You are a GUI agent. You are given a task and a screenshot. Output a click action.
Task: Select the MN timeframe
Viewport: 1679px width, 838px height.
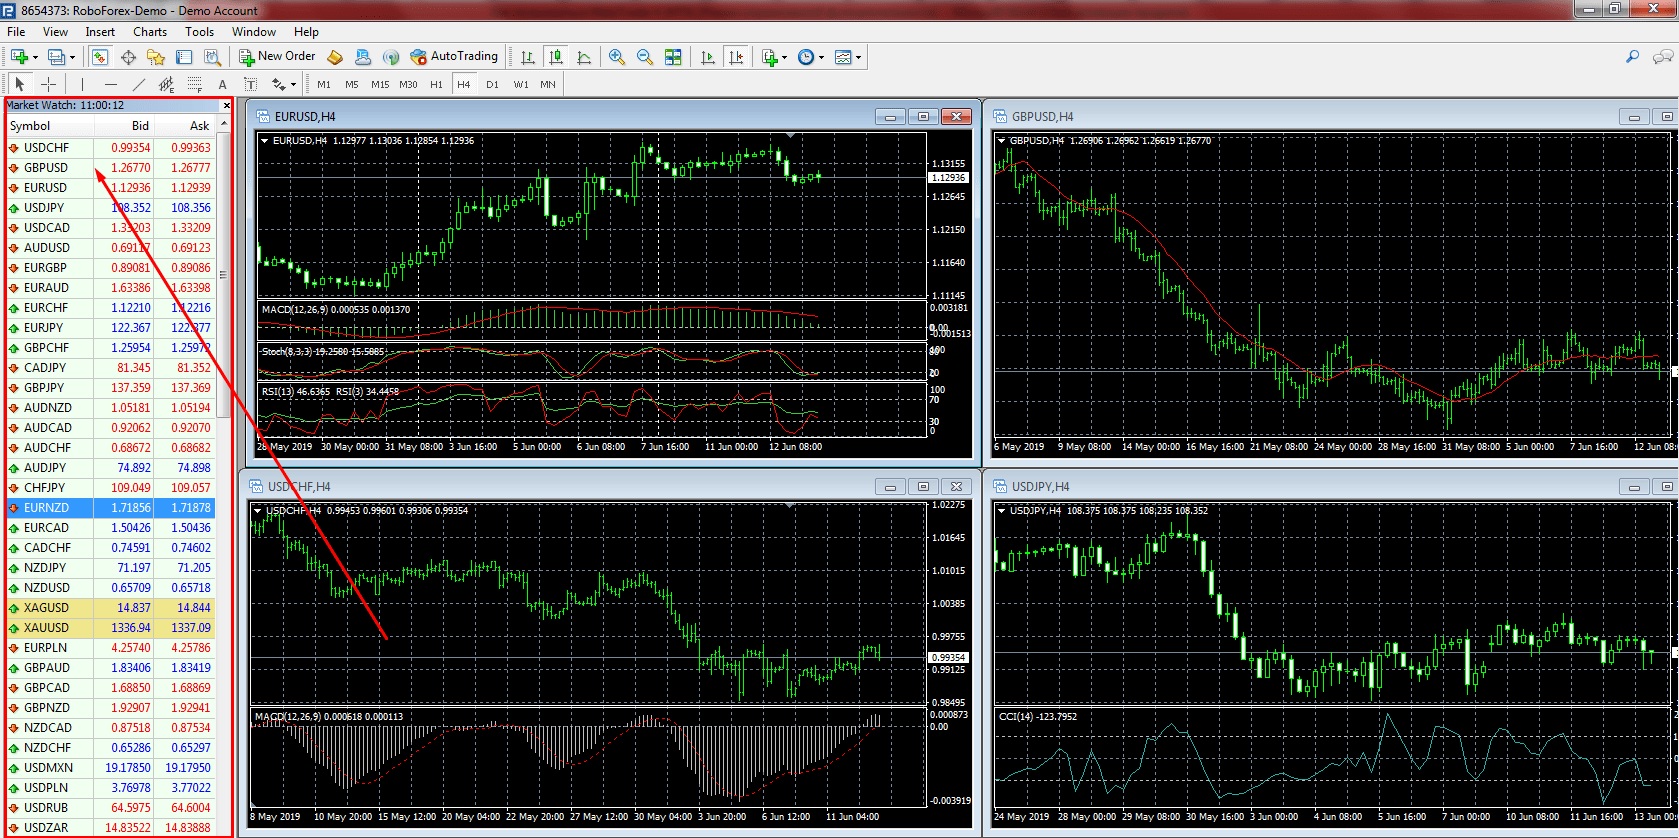pos(548,85)
